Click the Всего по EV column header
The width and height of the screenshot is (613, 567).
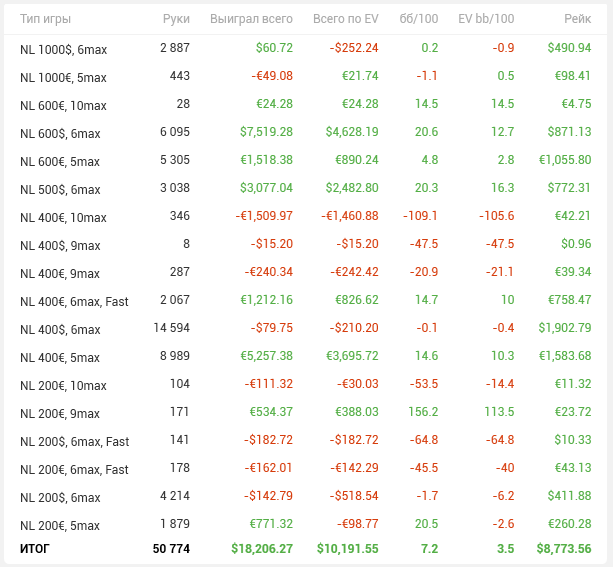click(x=346, y=19)
